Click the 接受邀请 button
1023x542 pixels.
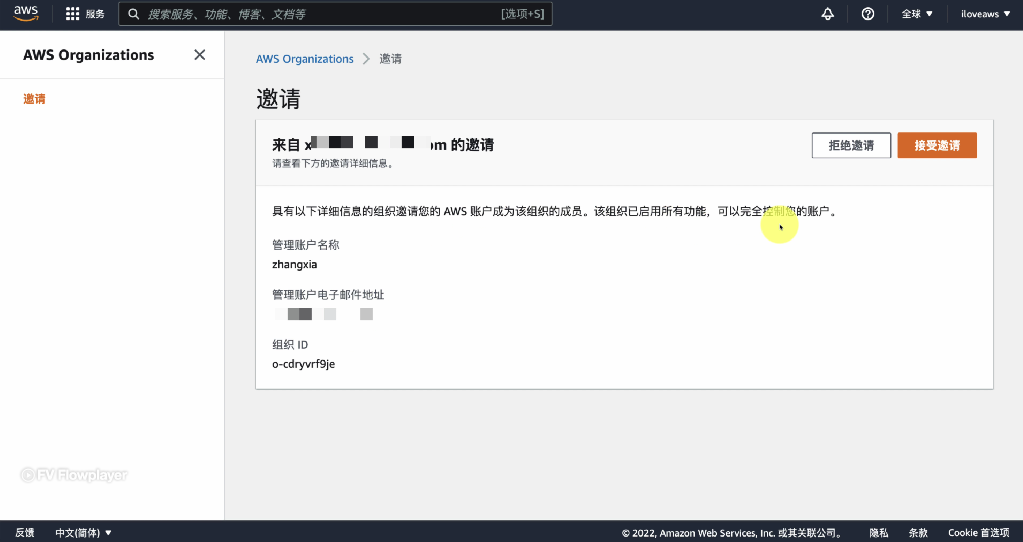937,145
